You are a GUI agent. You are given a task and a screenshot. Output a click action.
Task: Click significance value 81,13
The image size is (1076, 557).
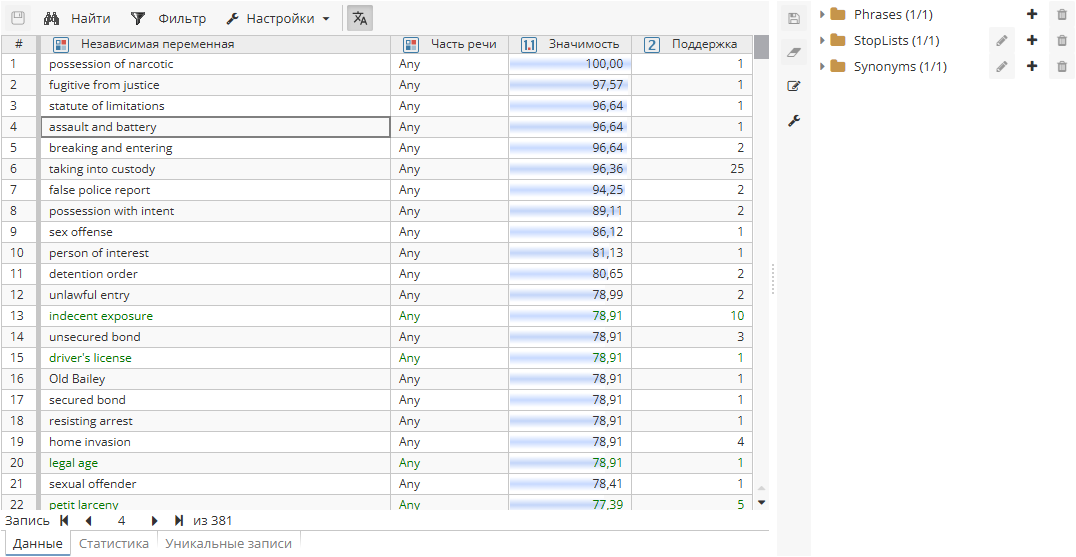click(570, 252)
